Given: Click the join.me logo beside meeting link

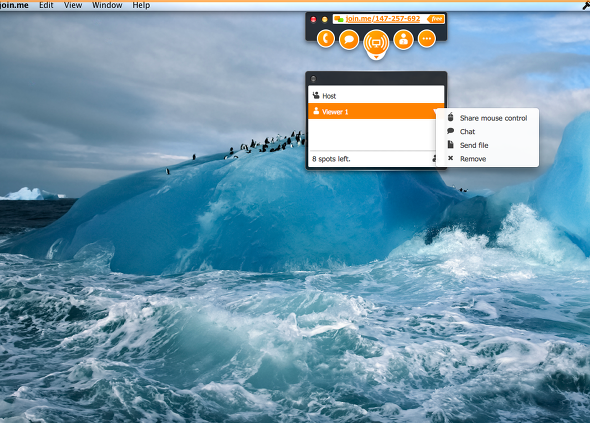Looking at the screenshot, I should (339, 19).
